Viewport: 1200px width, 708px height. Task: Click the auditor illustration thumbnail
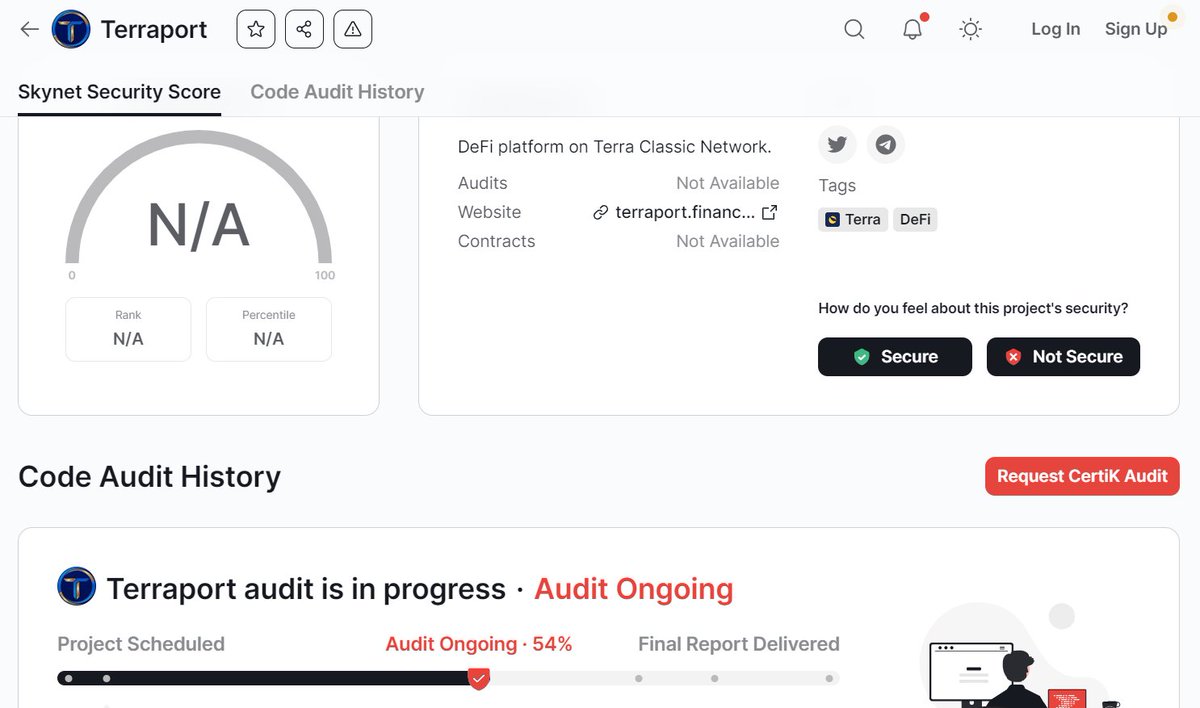1020,655
